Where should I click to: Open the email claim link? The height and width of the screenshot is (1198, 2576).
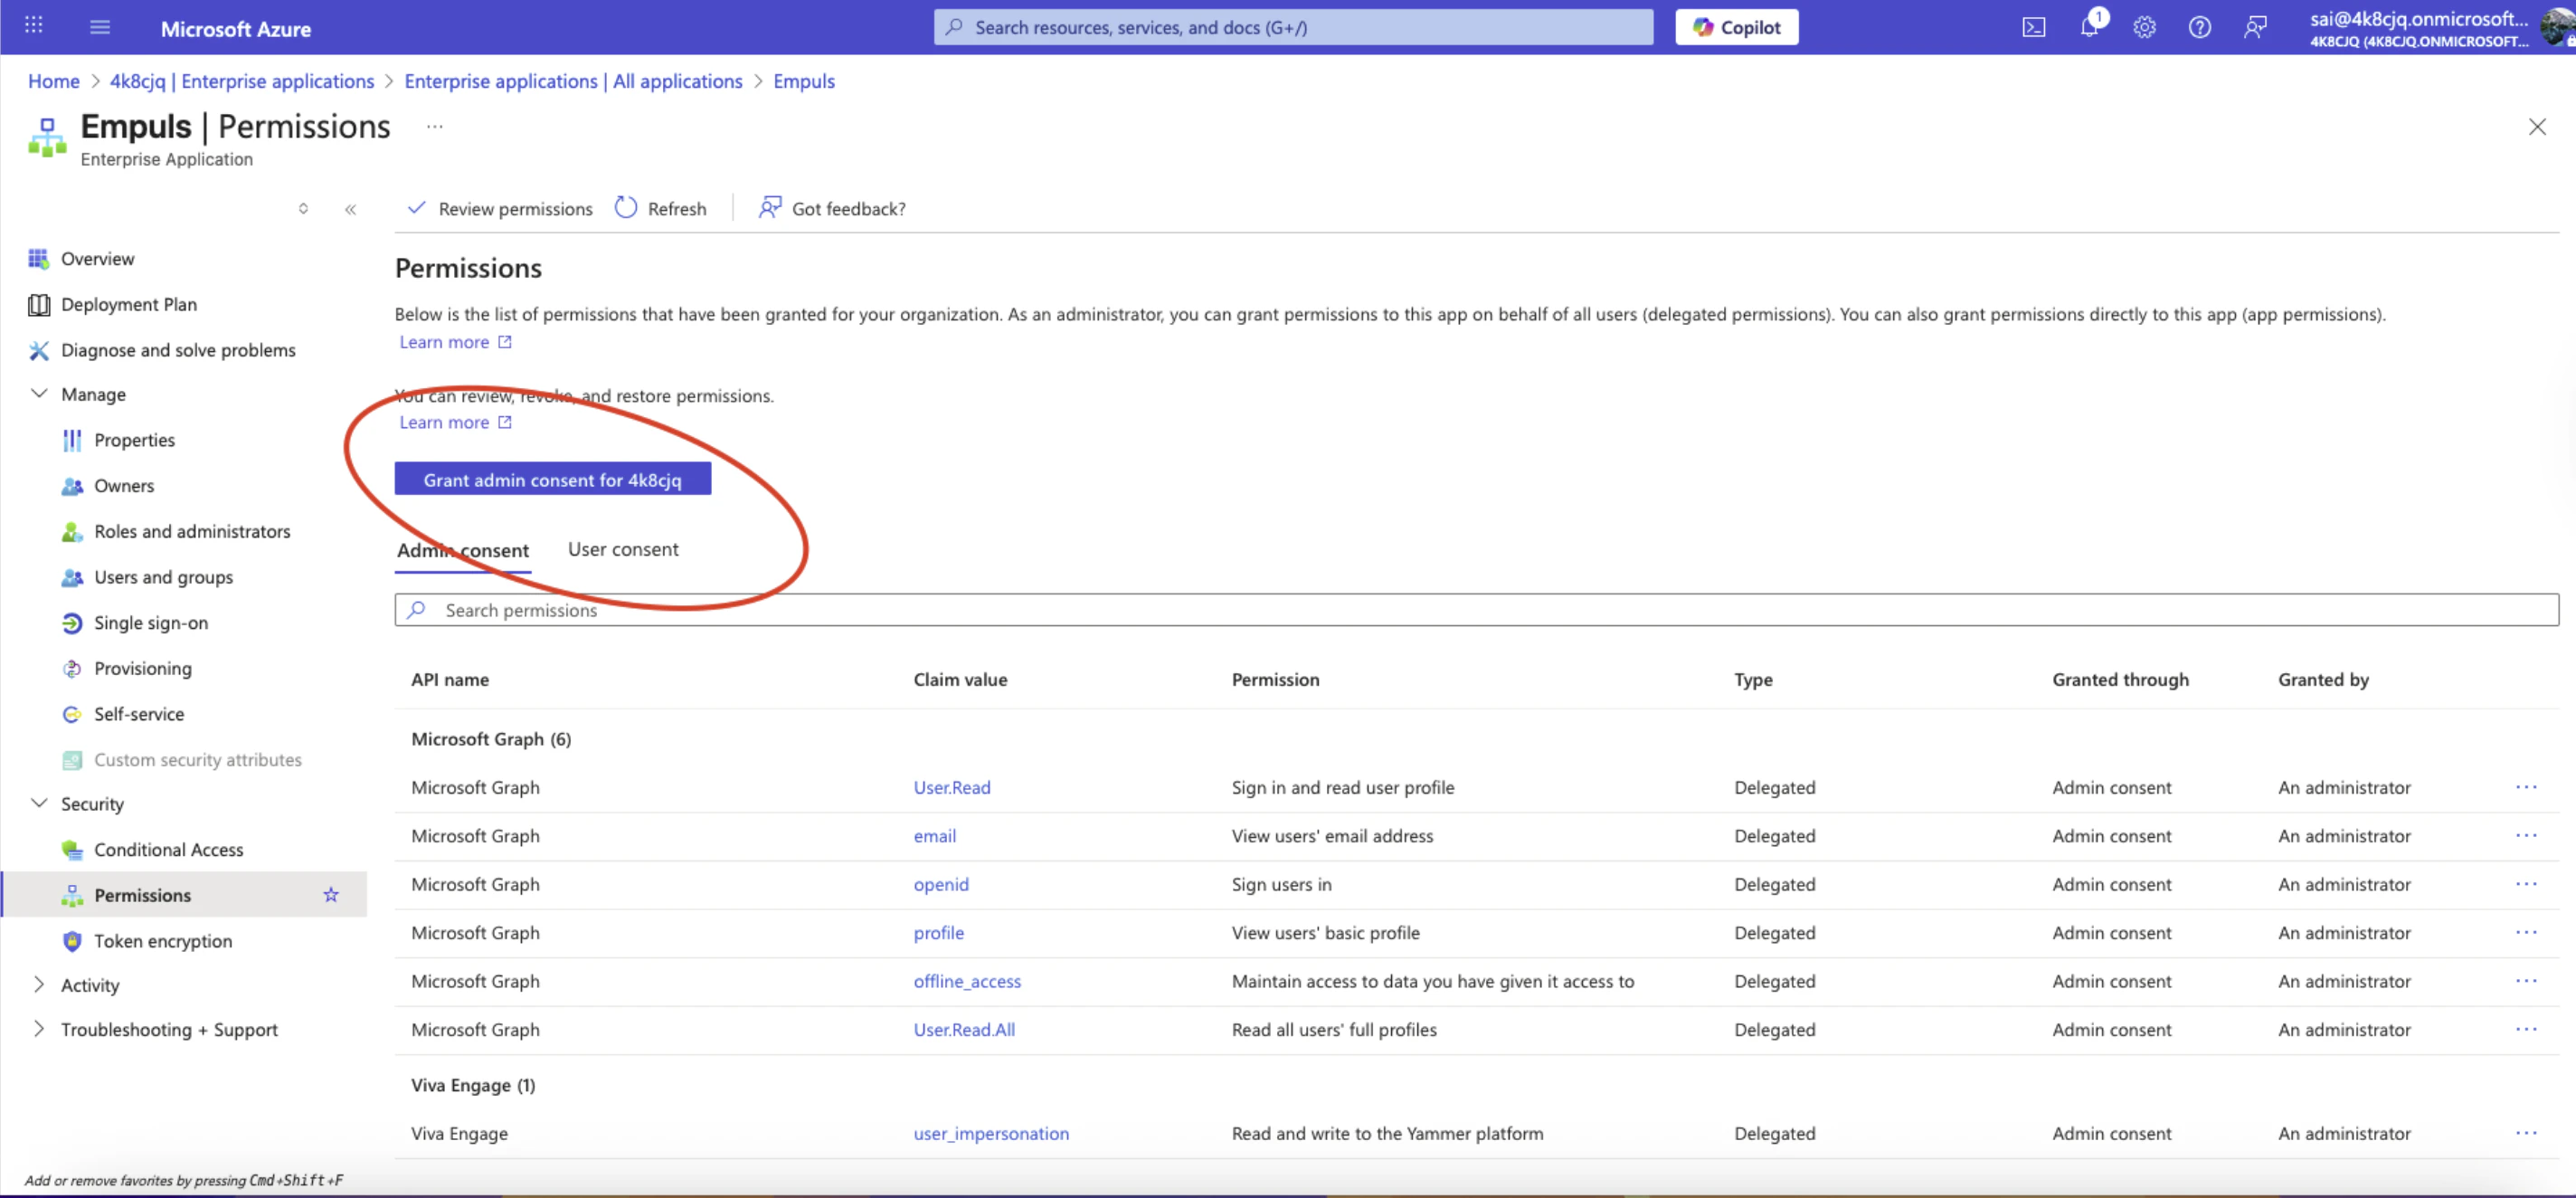pyautogui.click(x=934, y=836)
